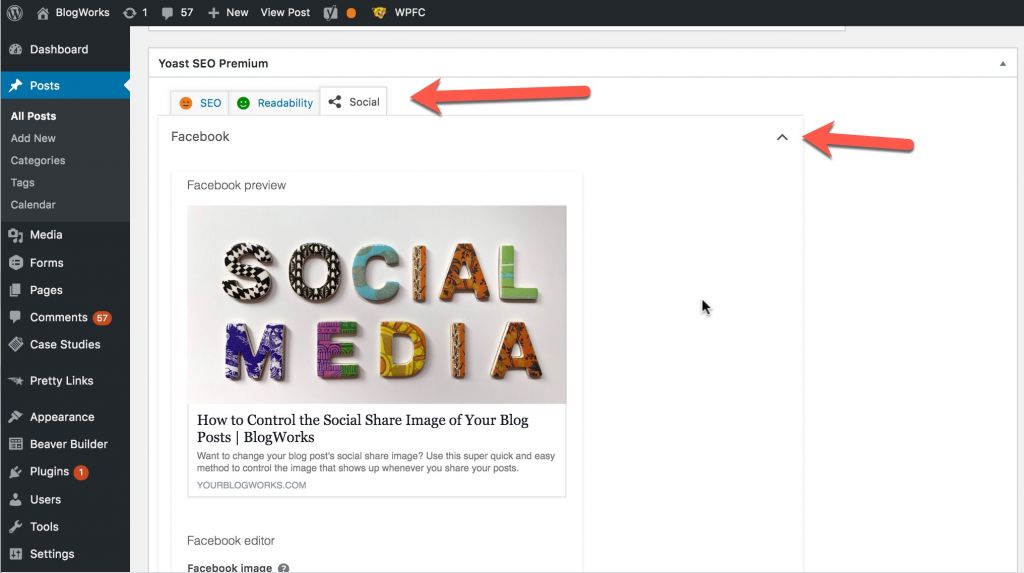
Task: Click the New button in admin bar
Action: (x=228, y=13)
